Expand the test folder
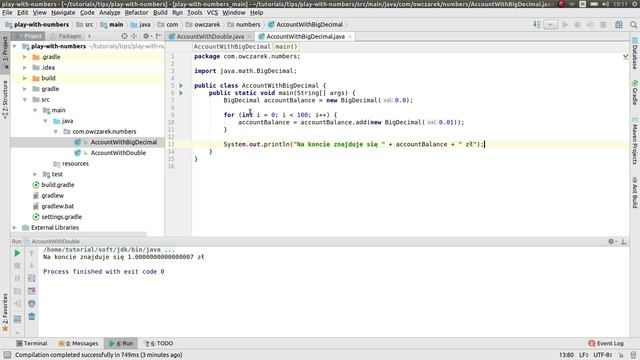The height and width of the screenshot is (360, 640). coord(35,174)
